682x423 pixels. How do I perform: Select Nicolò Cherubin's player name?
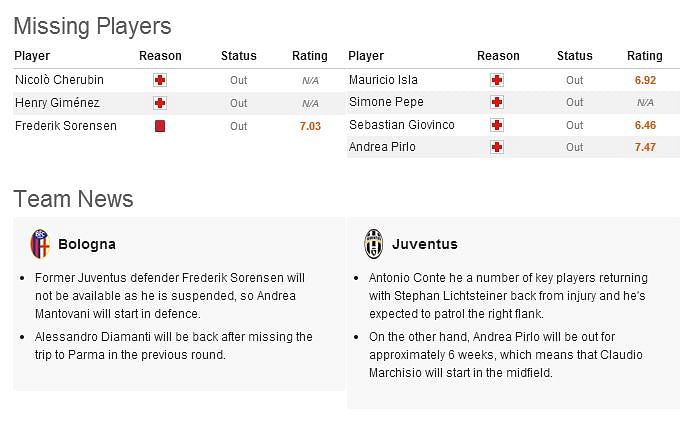(x=59, y=80)
